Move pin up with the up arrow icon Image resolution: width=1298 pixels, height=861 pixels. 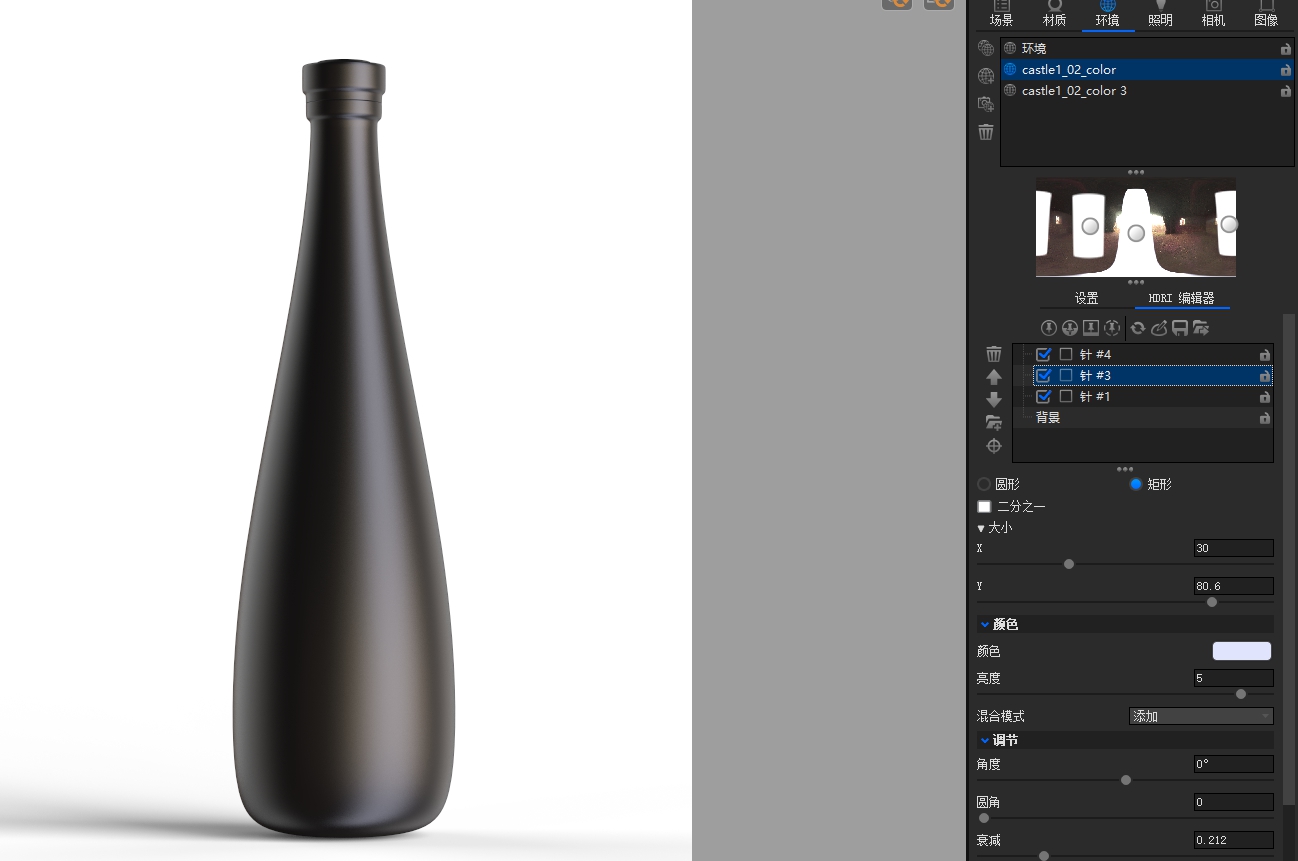(x=994, y=377)
